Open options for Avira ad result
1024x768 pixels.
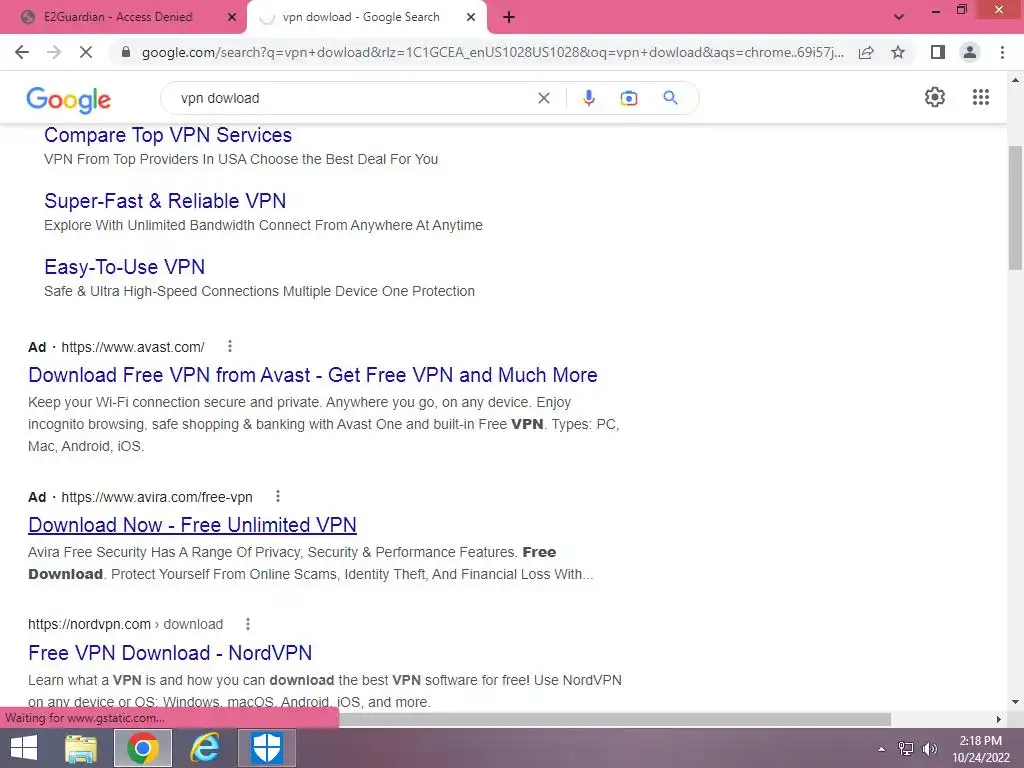(x=278, y=496)
